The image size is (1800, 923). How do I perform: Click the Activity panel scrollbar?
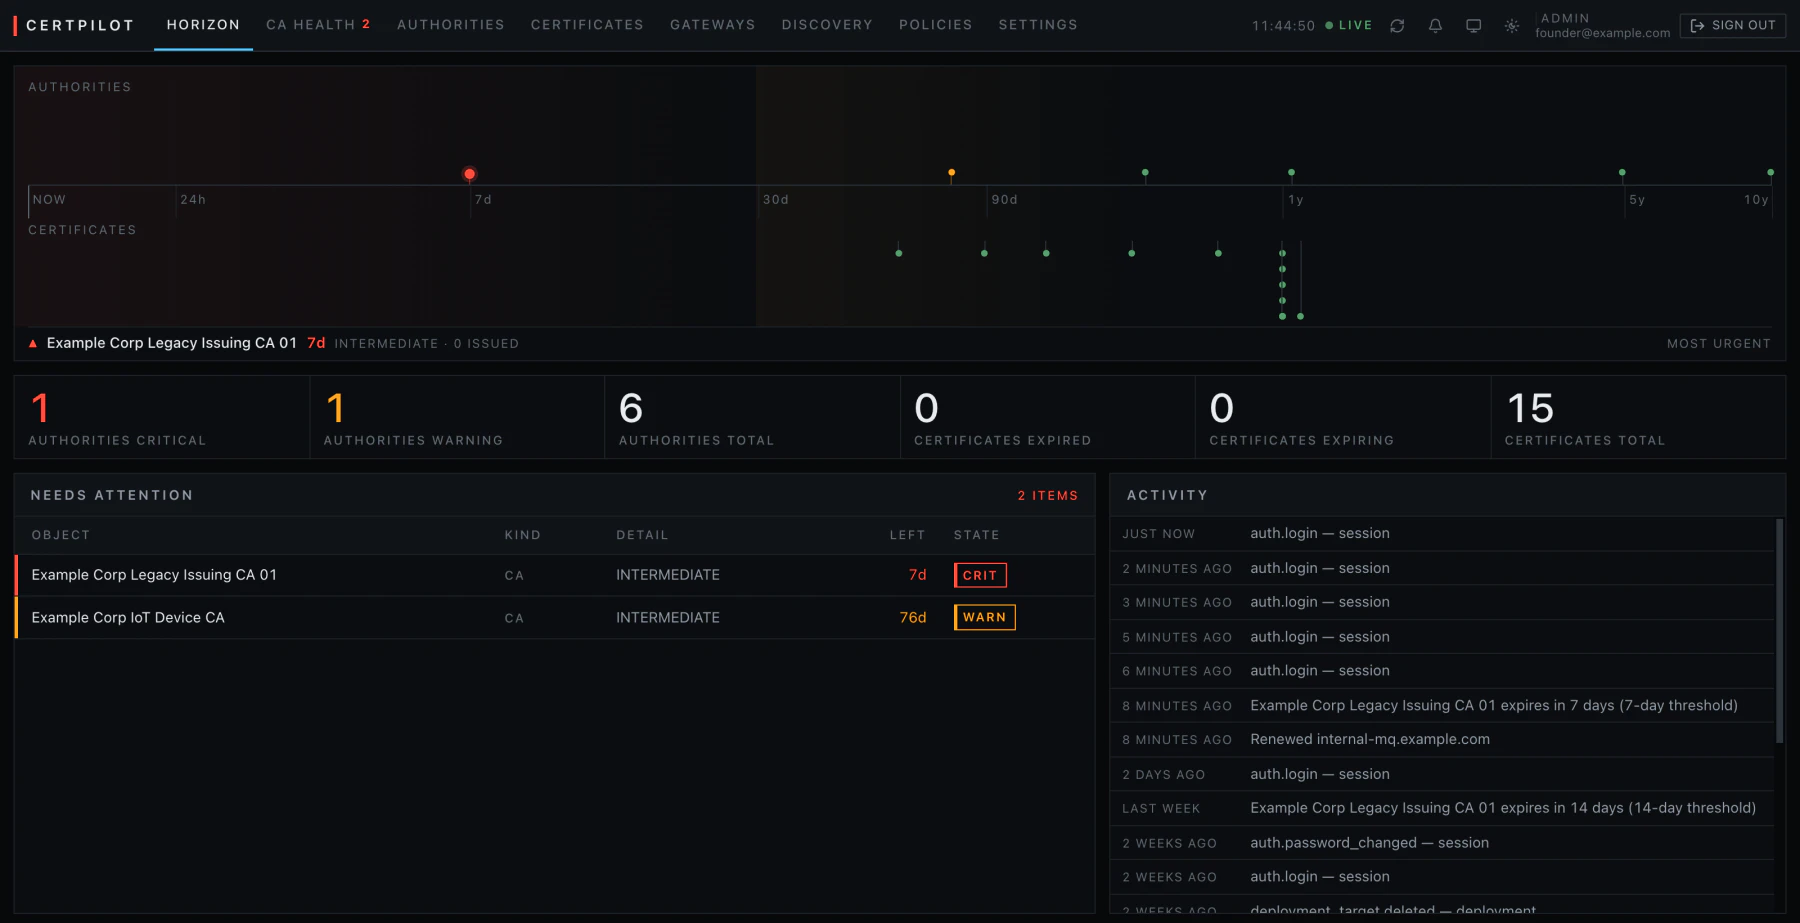click(1779, 630)
